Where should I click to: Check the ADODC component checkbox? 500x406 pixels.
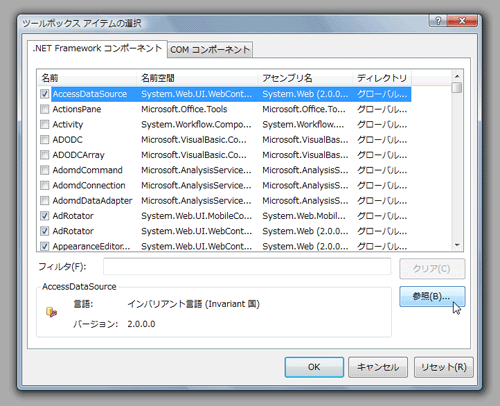click(x=44, y=139)
